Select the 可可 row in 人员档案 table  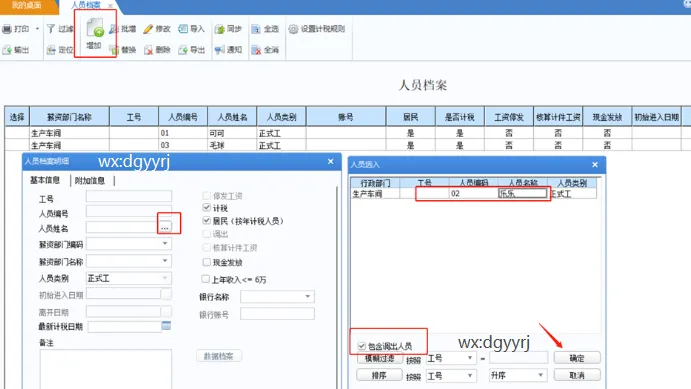click(348, 133)
